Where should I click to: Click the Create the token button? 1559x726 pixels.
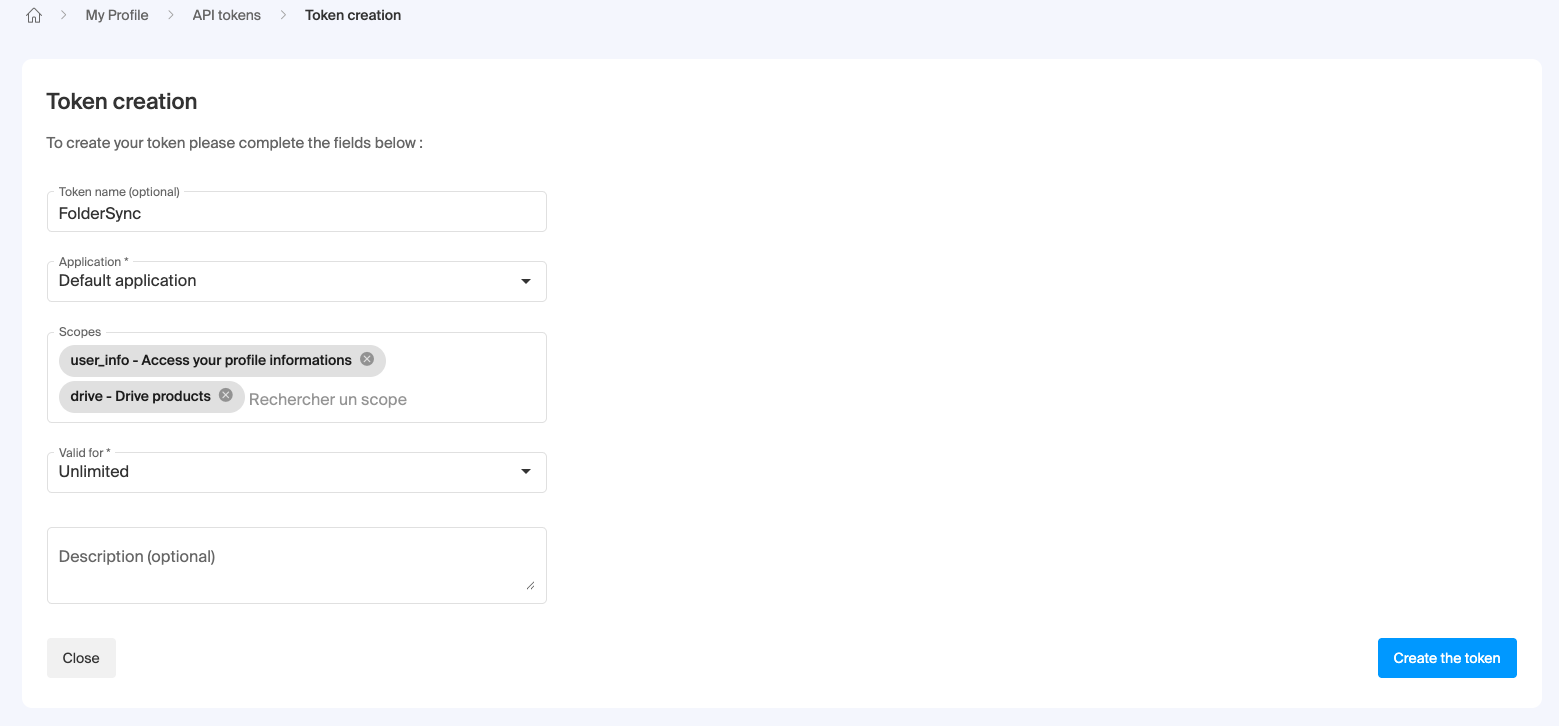1446,657
